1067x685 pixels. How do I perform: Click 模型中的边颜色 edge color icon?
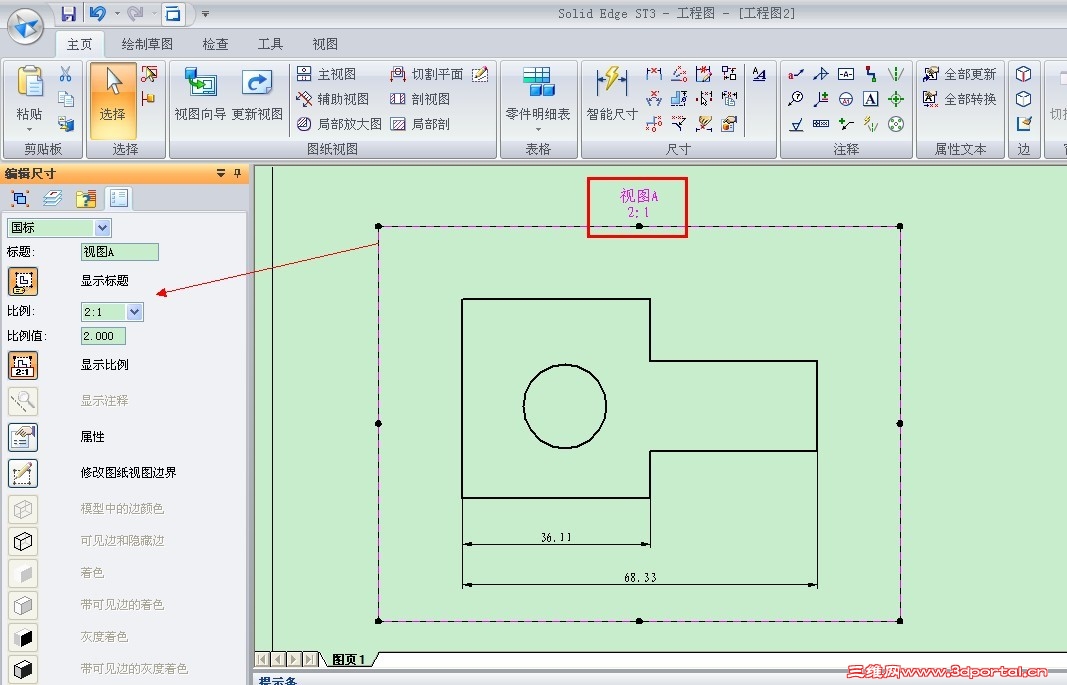point(23,509)
